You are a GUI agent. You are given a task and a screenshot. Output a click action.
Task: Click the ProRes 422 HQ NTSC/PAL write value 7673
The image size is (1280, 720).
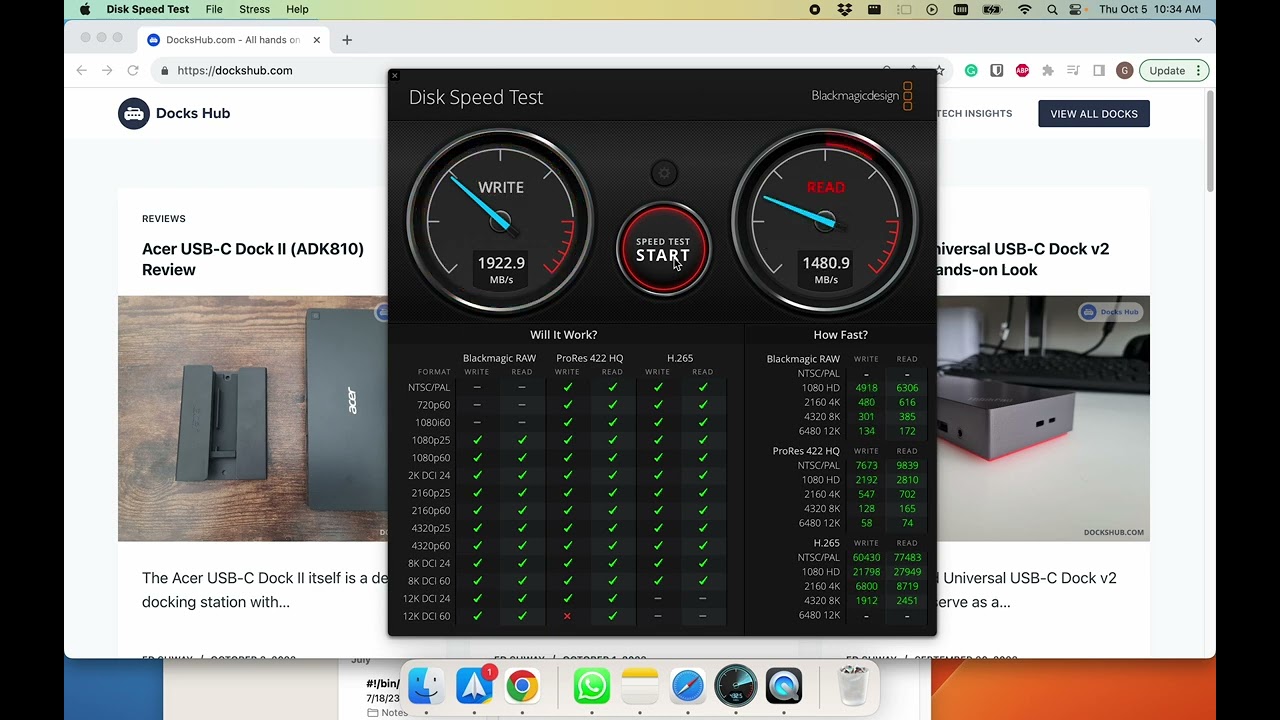tap(866, 466)
